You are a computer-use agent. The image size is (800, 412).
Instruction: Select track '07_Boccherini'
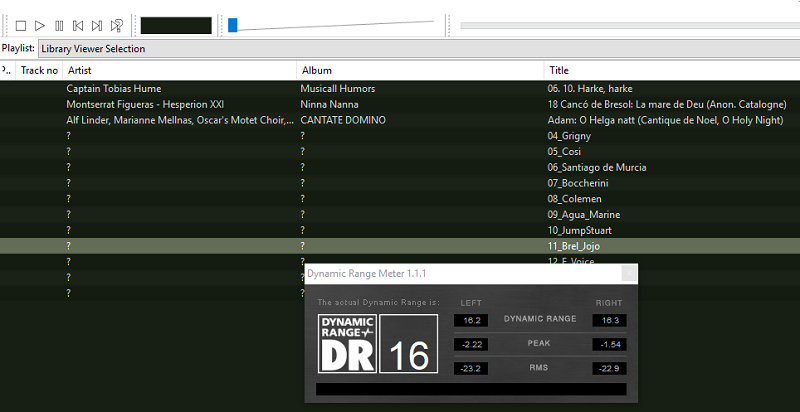coord(578,183)
